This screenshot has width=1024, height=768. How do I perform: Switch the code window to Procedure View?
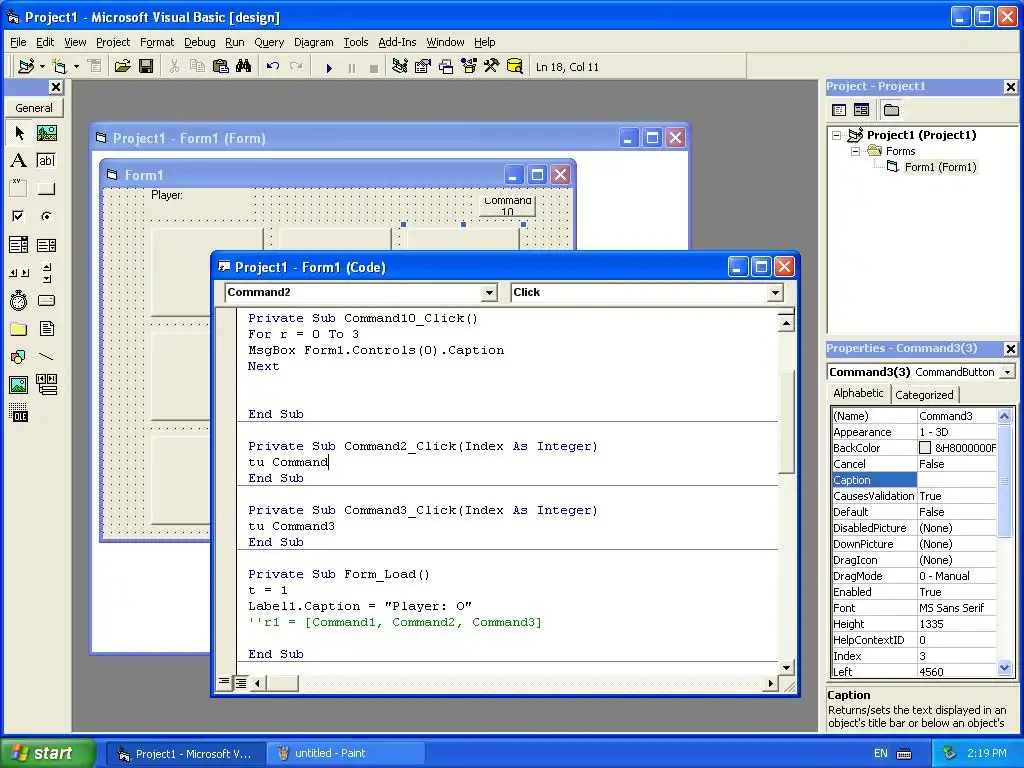[x=224, y=682]
